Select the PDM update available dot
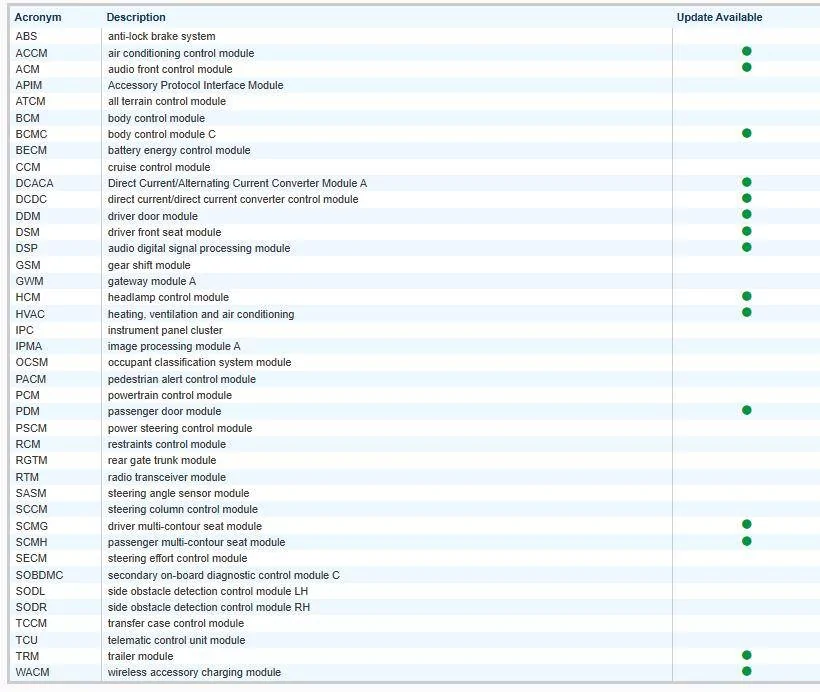Image resolution: width=820 pixels, height=692 pixels. [x=746, y=410]
